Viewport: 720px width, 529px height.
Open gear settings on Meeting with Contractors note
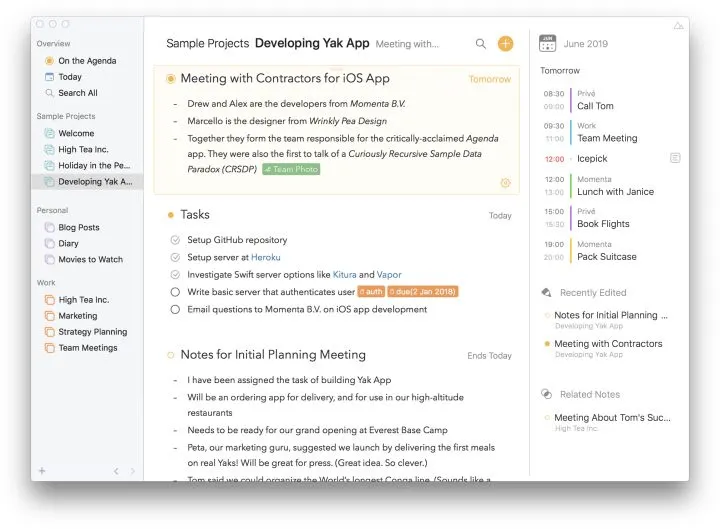click(505, 183)
